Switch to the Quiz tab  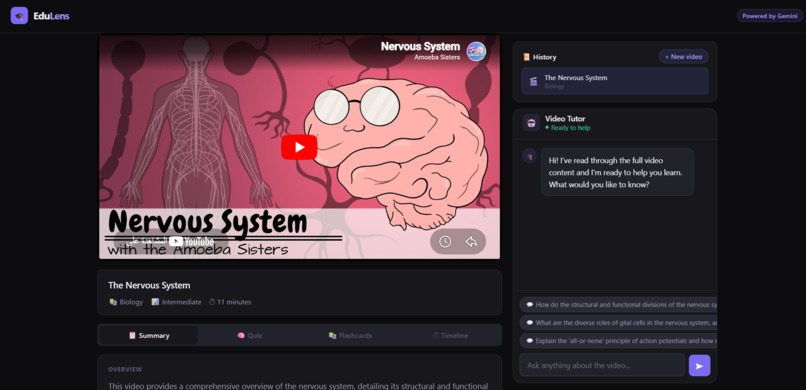point(249,336)
